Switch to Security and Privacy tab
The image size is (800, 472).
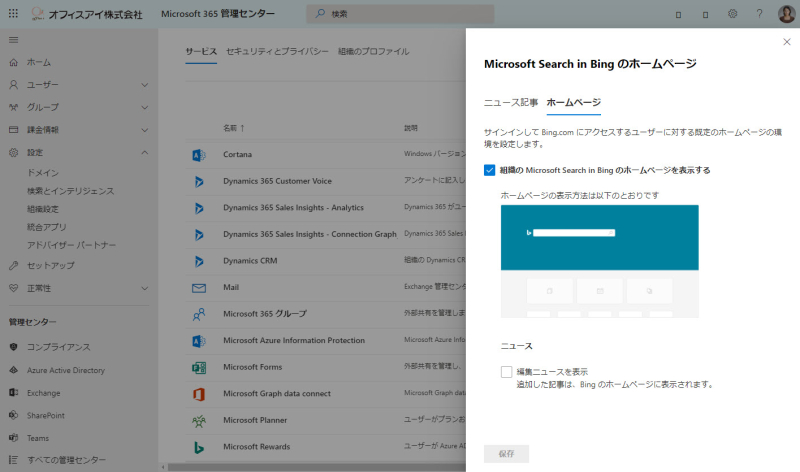277,51
